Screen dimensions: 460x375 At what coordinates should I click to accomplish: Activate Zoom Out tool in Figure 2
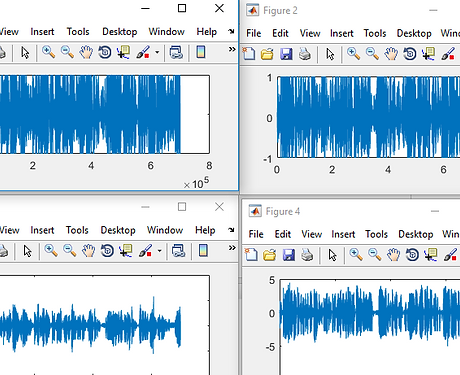(x=372, y=53)
